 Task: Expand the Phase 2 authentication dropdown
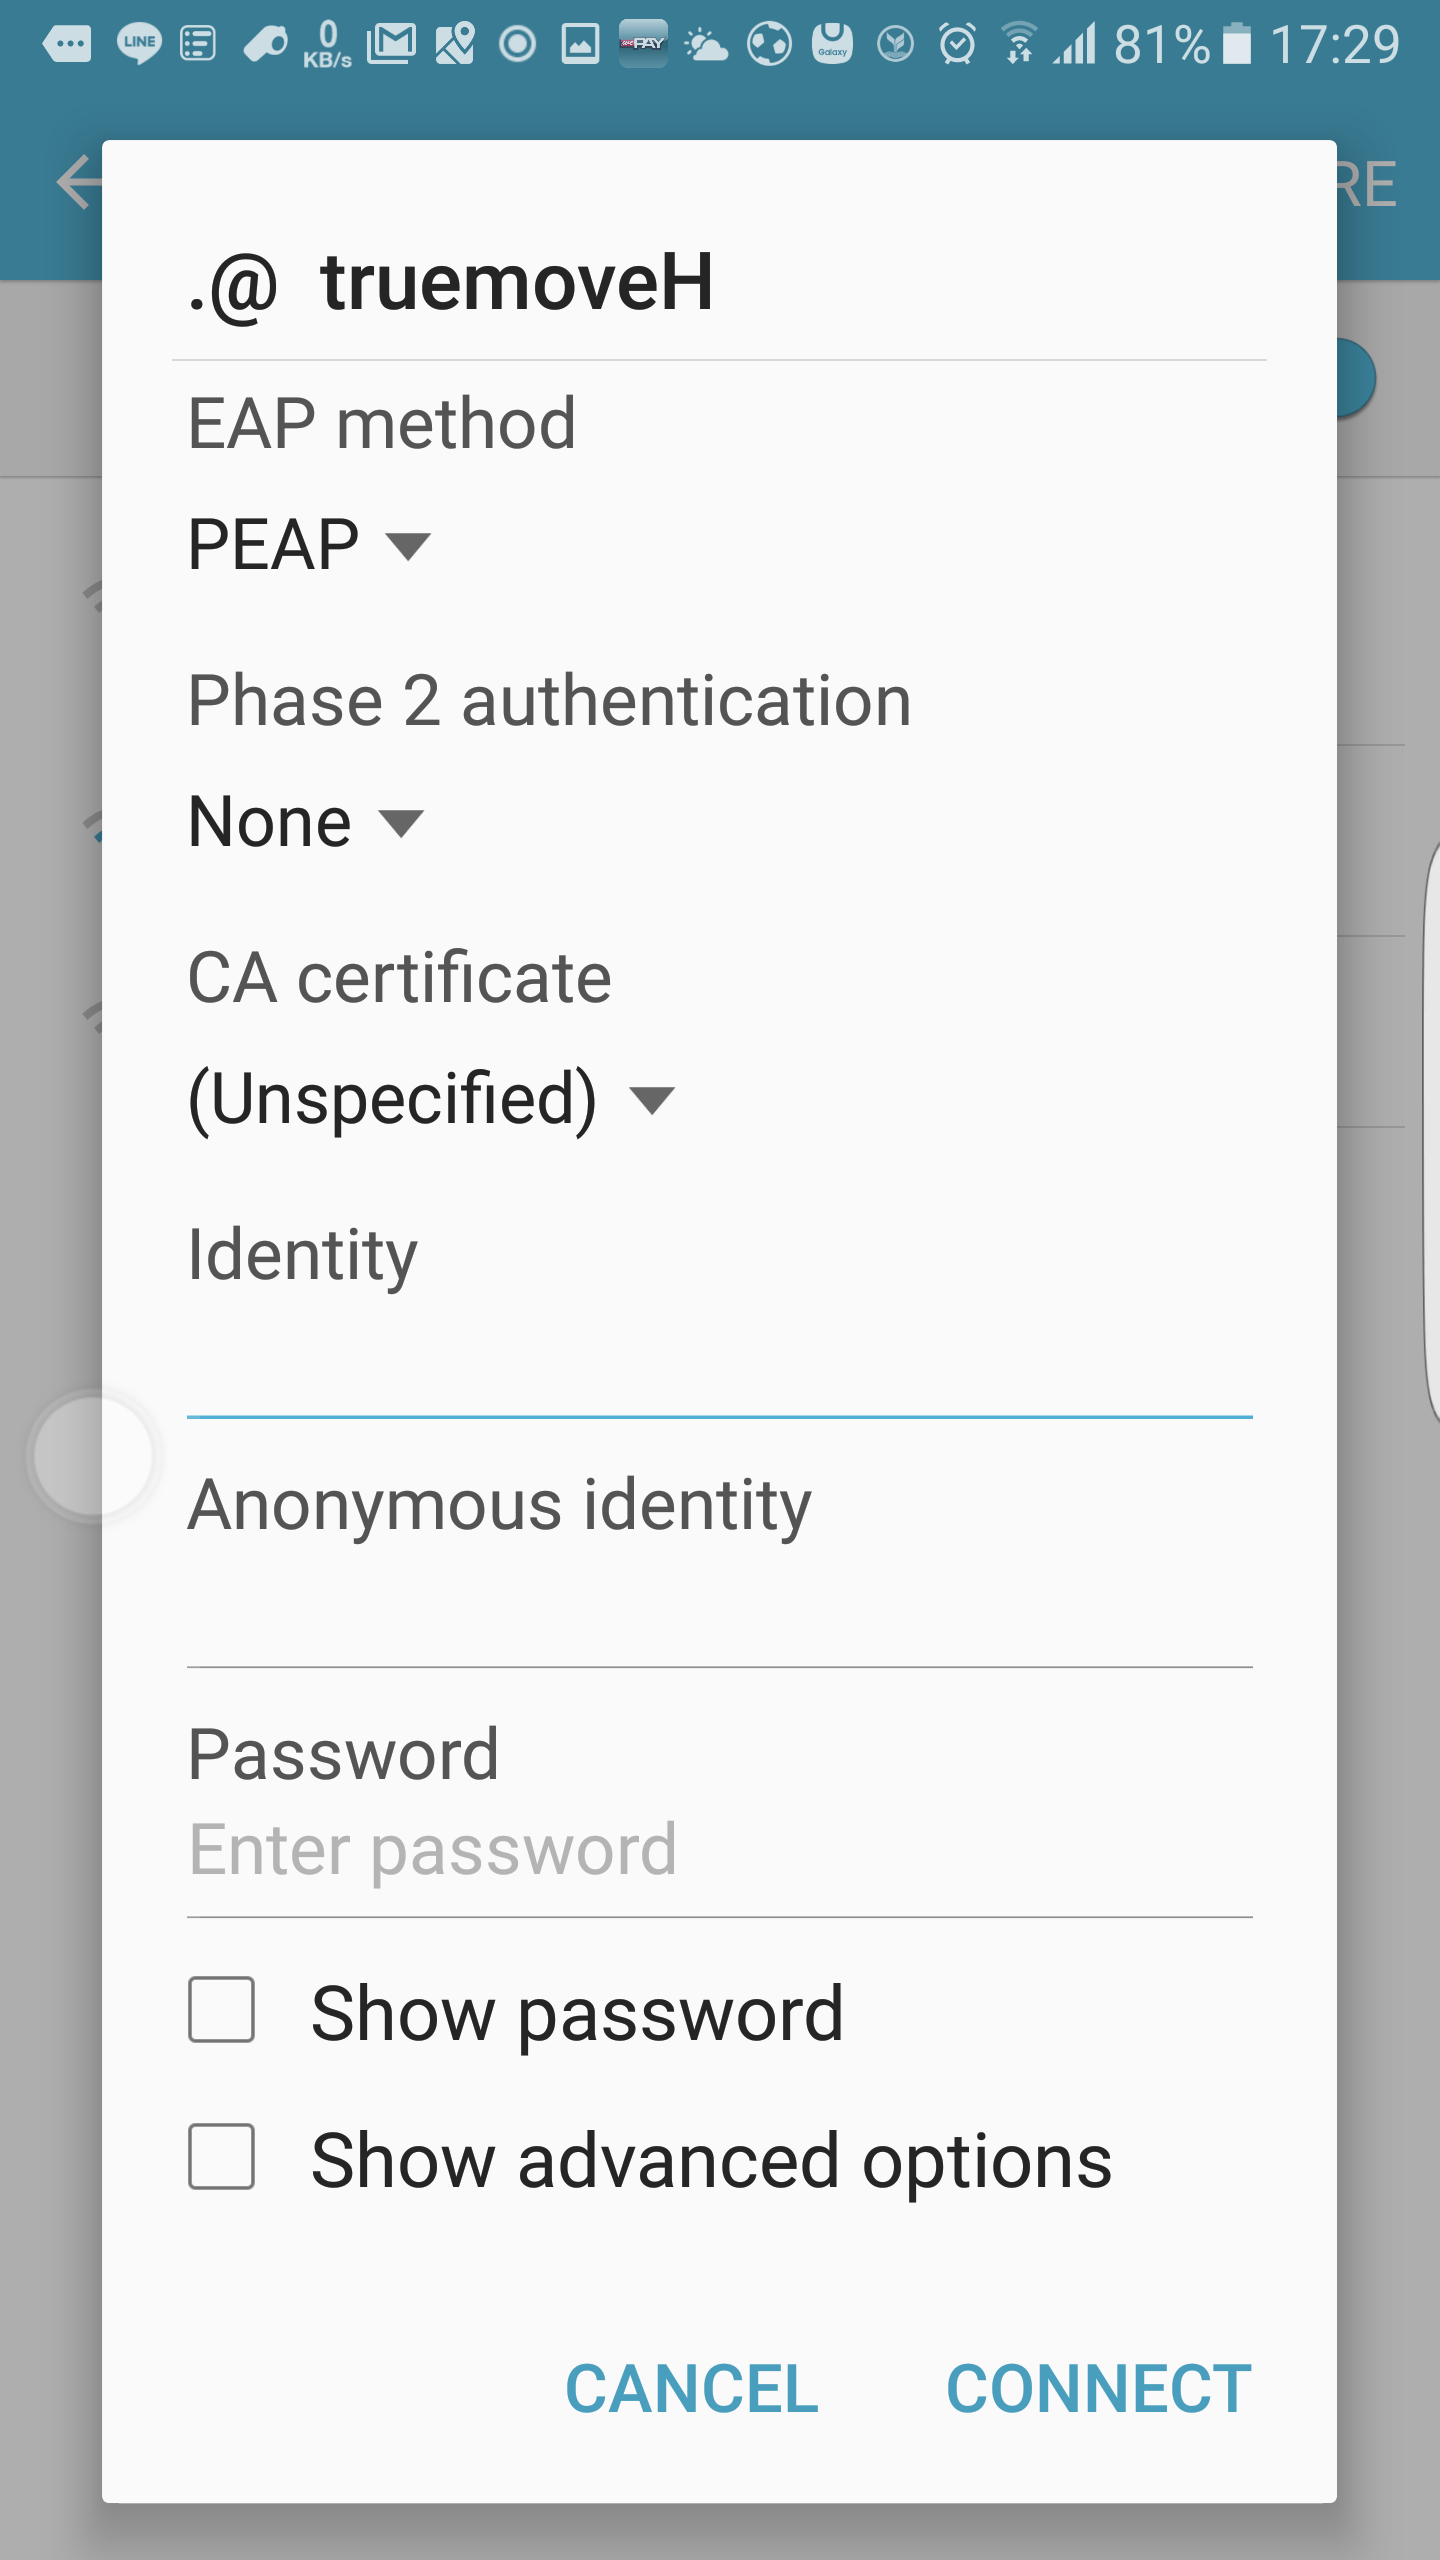click(306, 823)
